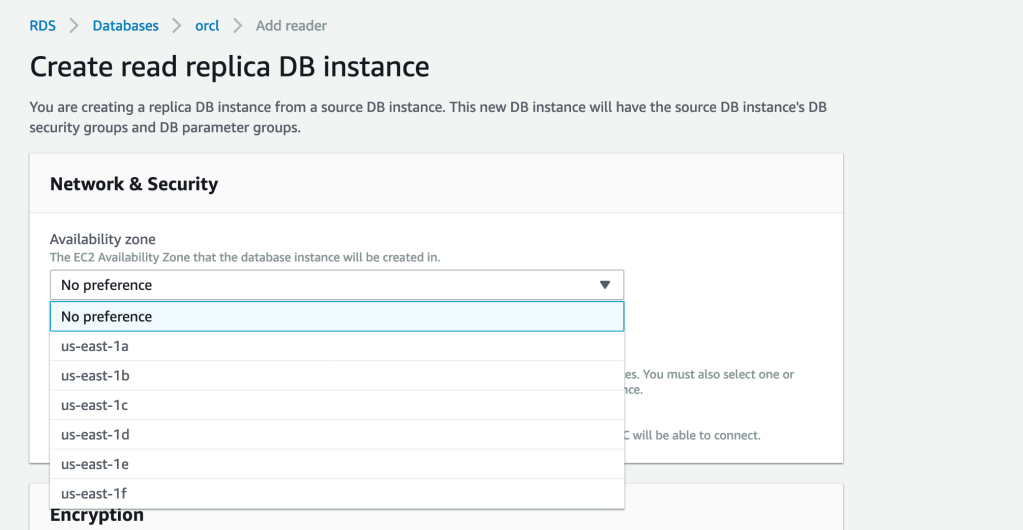
Task: Click the chevron between RDS and Databases
Action: (74, 26)
